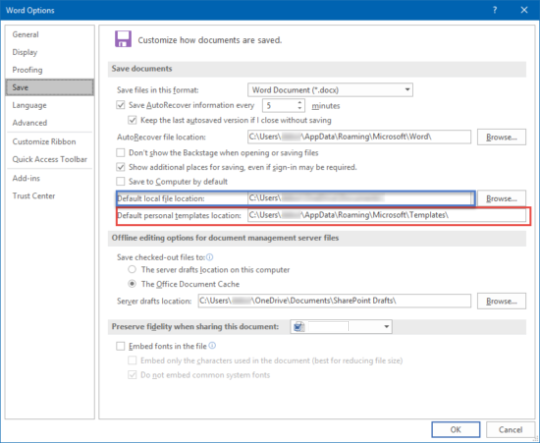Viewport: 540px width, 443px height.
Task: Click Browse for AutoRecover file location
Action: coord(501,137)
